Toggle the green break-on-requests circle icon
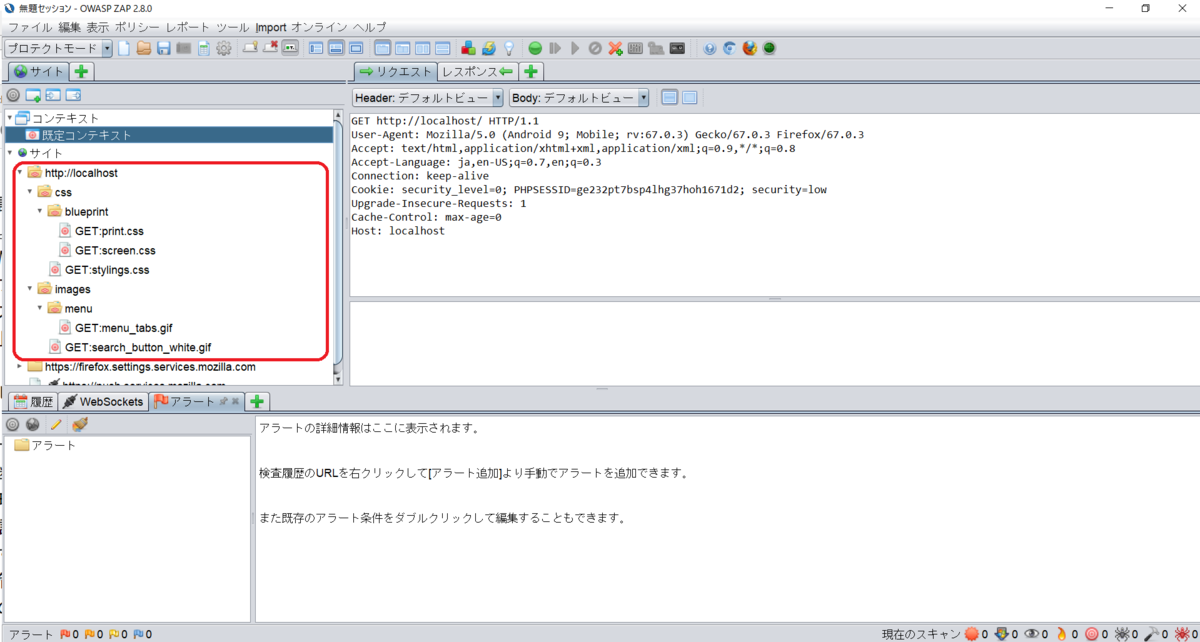1200x642 pixels. pos(535,48)
